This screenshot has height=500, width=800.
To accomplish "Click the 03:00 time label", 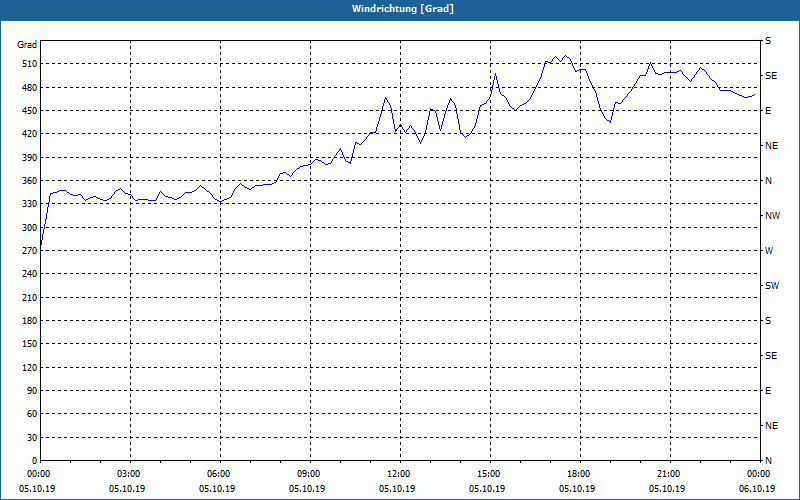I will (x=128, y=474).
